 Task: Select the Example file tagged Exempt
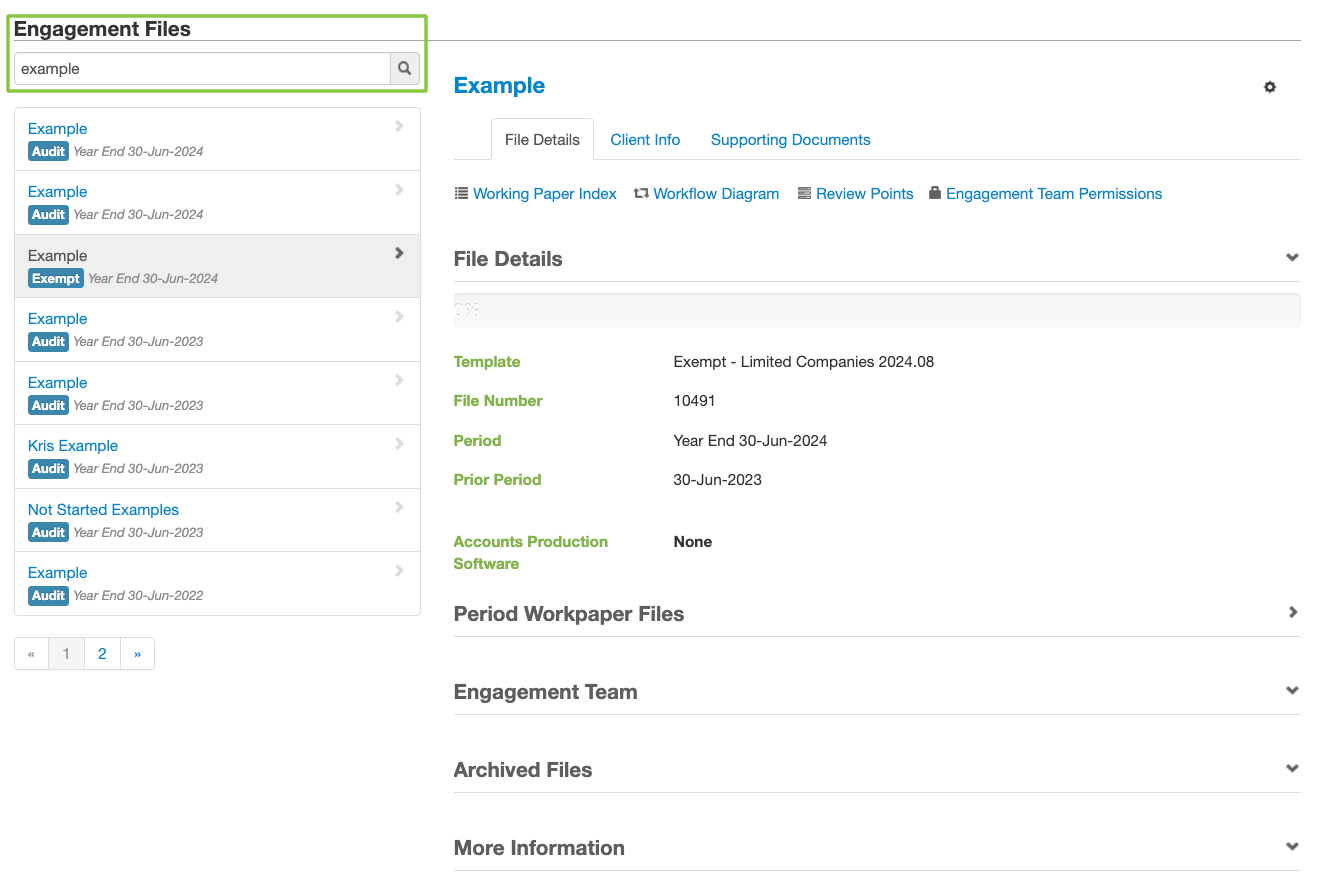click(x=217, y=266)
